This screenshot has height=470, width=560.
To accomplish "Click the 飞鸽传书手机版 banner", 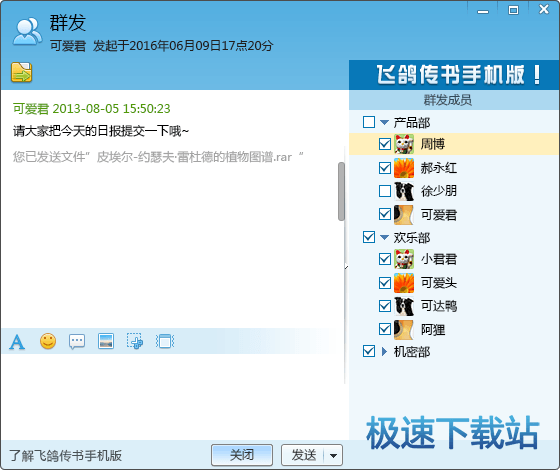I will (x=454, y=75).
